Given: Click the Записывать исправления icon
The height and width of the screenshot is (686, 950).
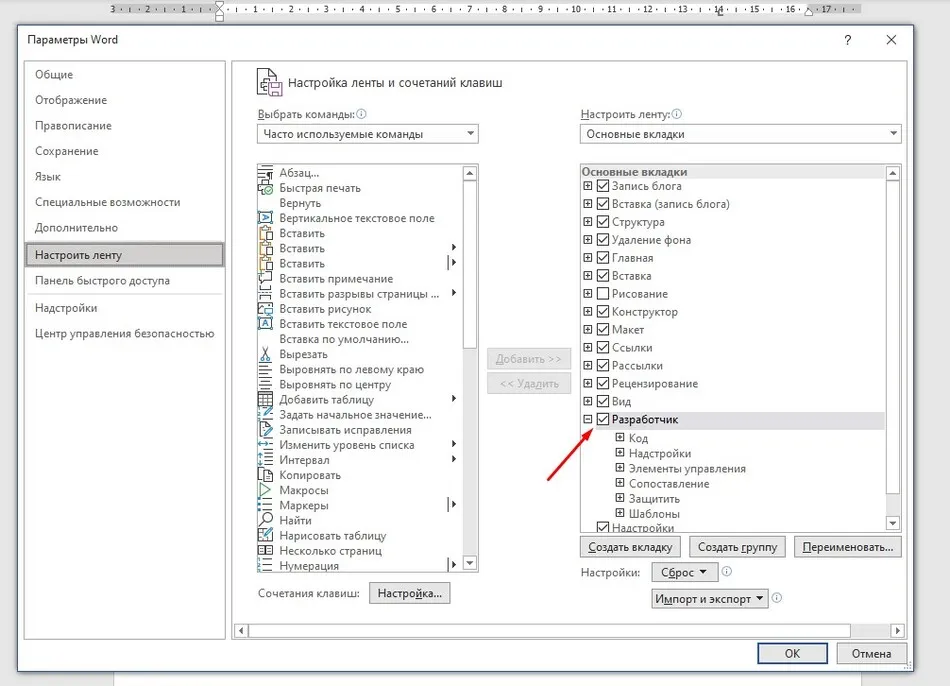Looking at the screenshot, I should coord(265,430).
